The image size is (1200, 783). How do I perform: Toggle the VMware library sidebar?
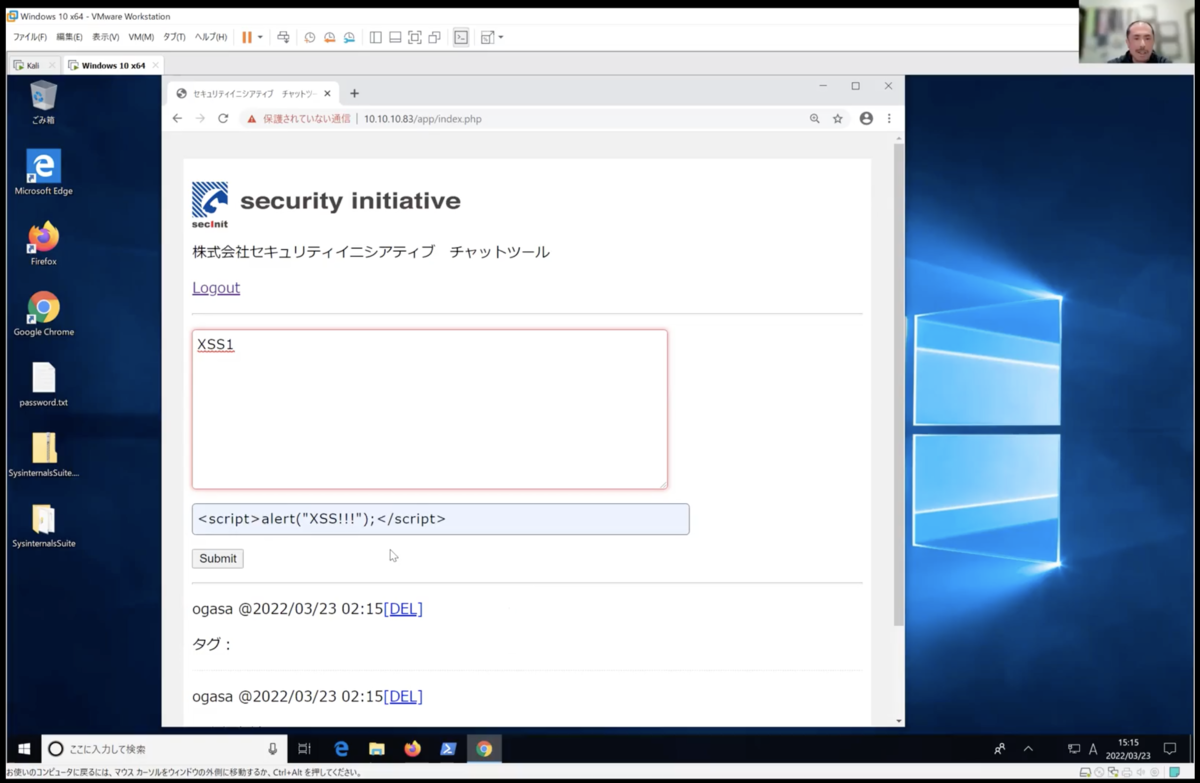coord(376,37)
